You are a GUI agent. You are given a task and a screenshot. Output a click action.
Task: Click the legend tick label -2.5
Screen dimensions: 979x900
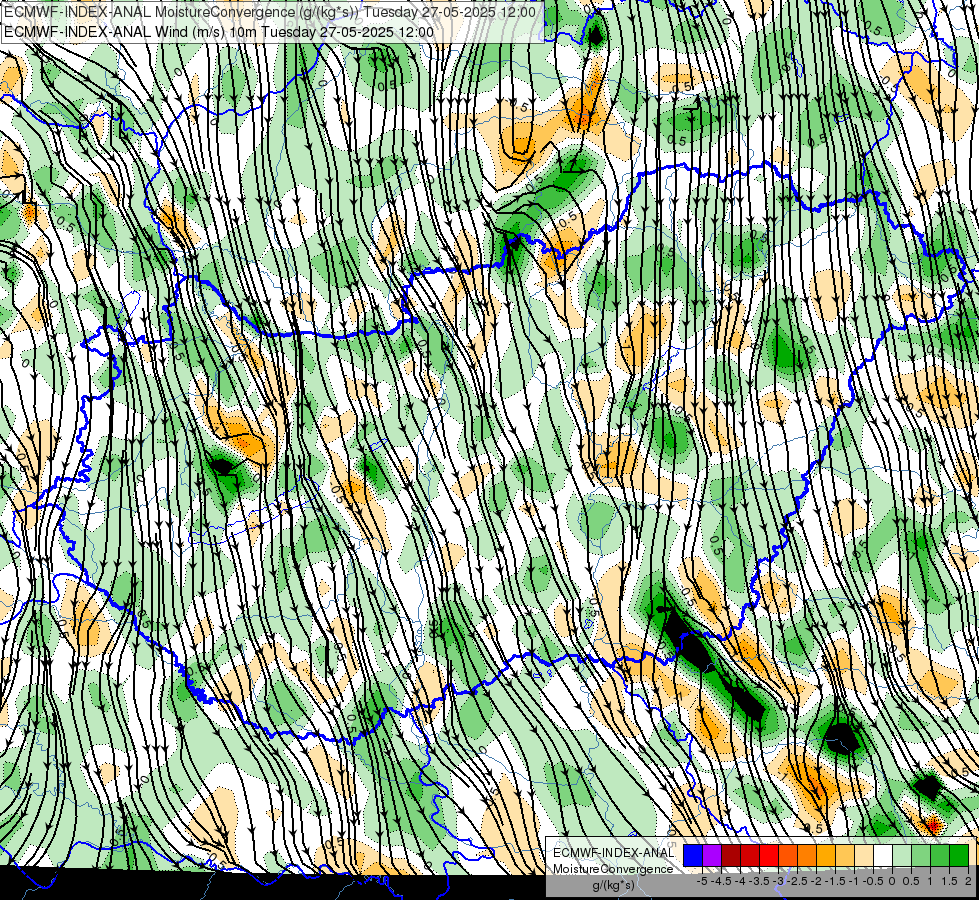797,881
